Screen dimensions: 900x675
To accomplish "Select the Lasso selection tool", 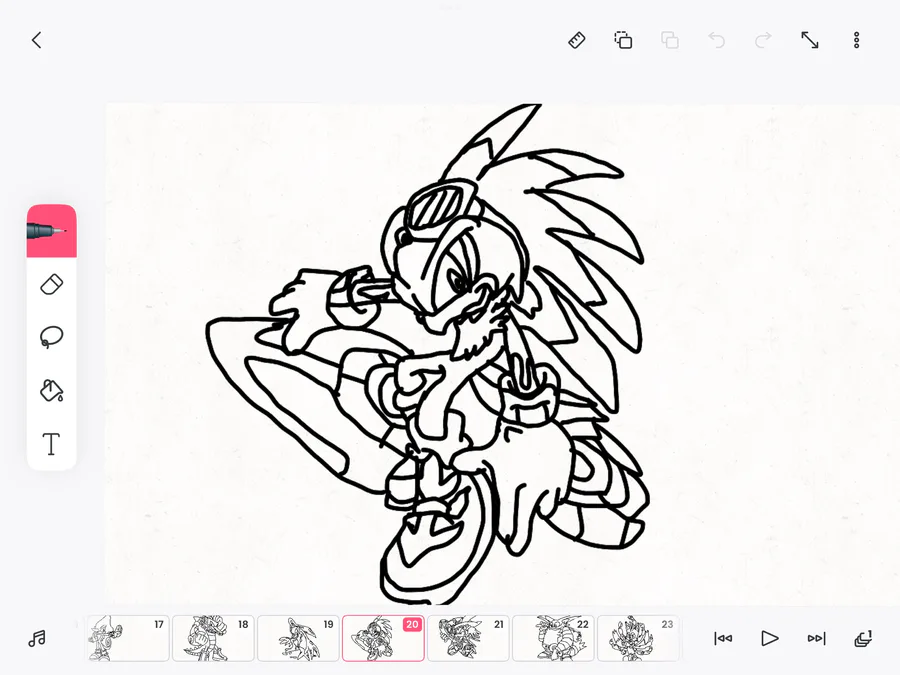I will point(52,337).
